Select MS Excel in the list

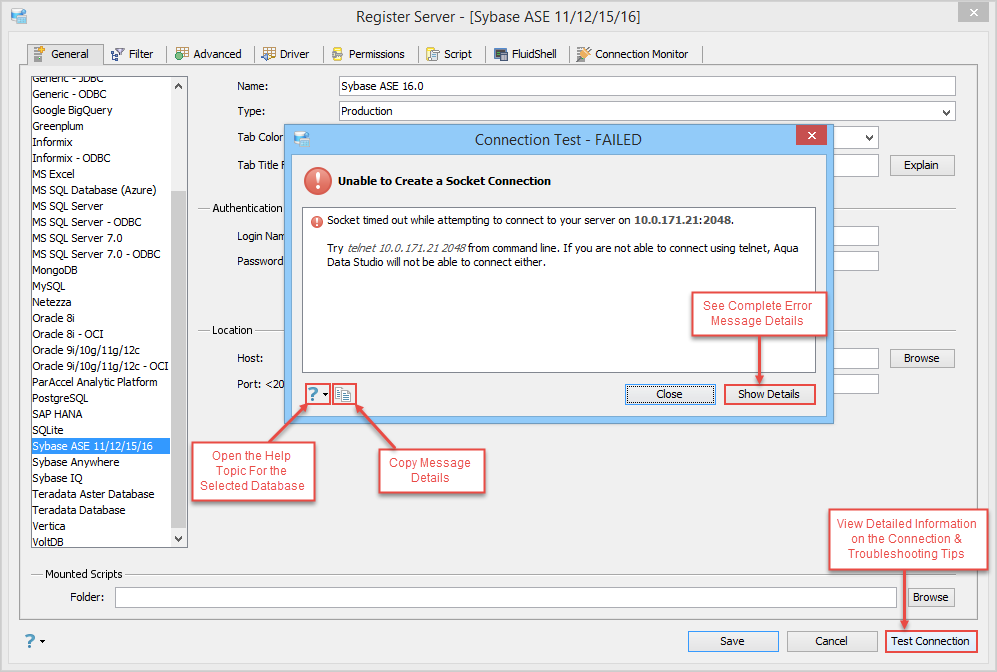coord(53,174)
